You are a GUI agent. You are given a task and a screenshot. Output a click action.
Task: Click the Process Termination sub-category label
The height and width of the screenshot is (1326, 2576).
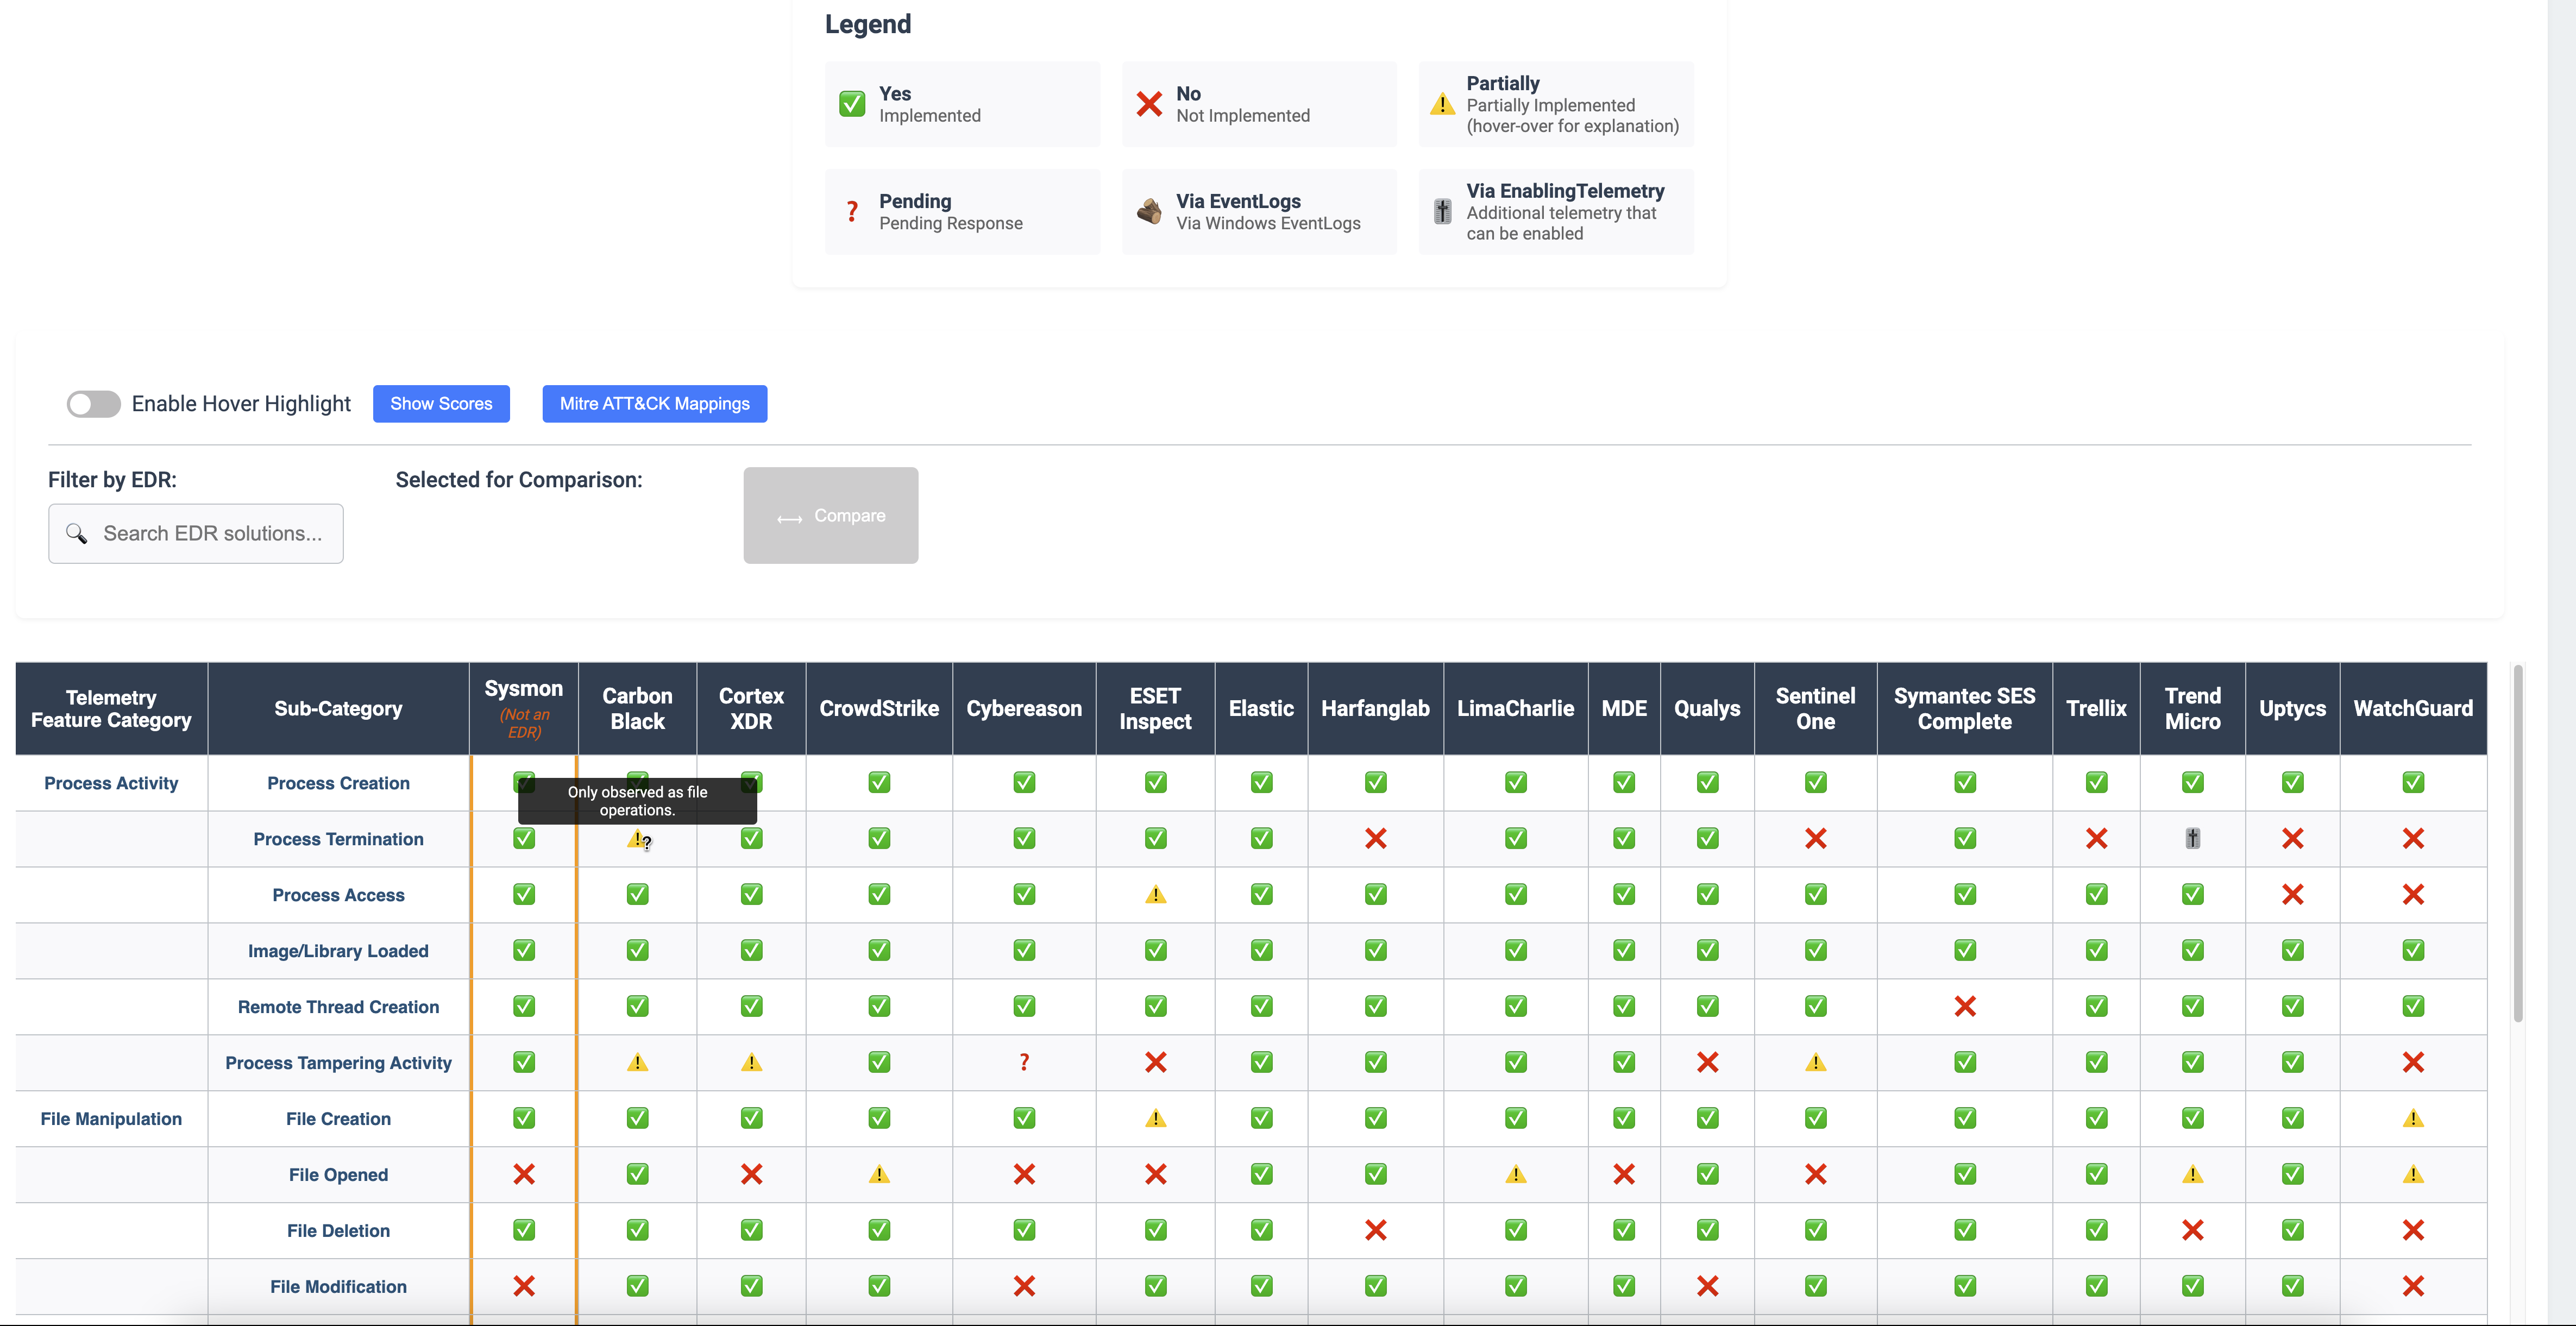[x=338, y=839]
